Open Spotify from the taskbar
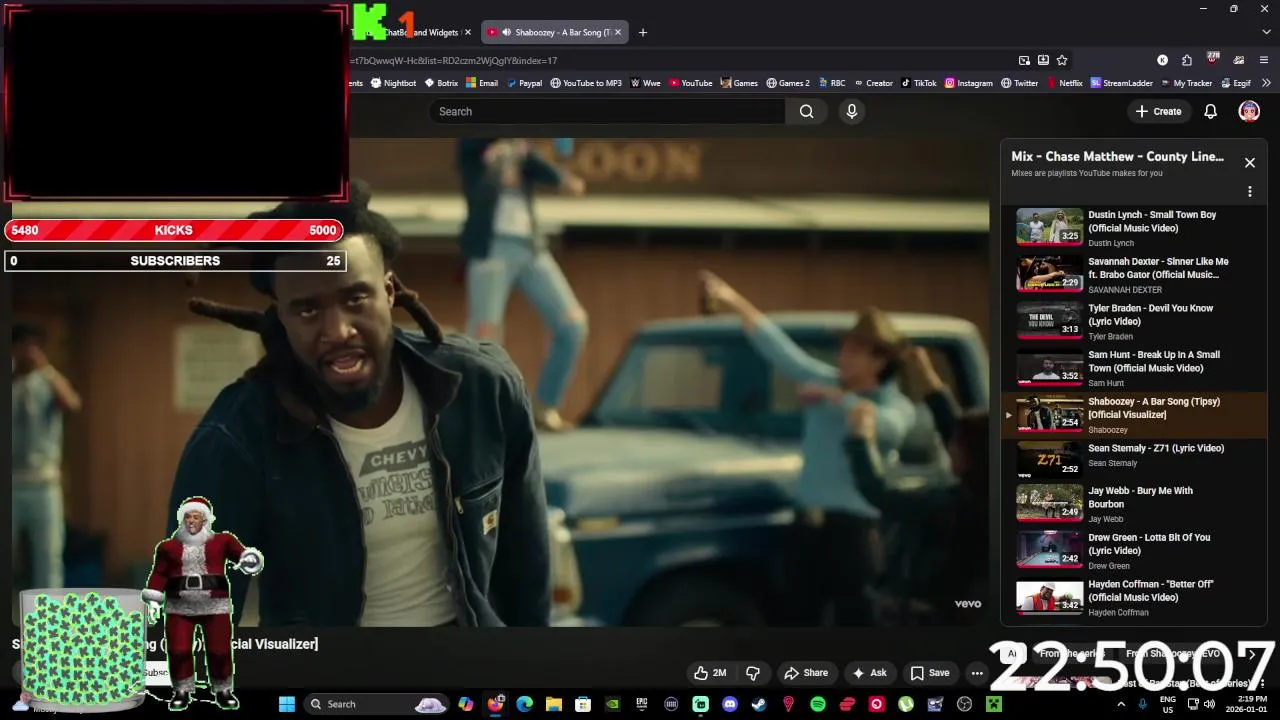This screenshot has width=1280, height=720. [817, 704]
